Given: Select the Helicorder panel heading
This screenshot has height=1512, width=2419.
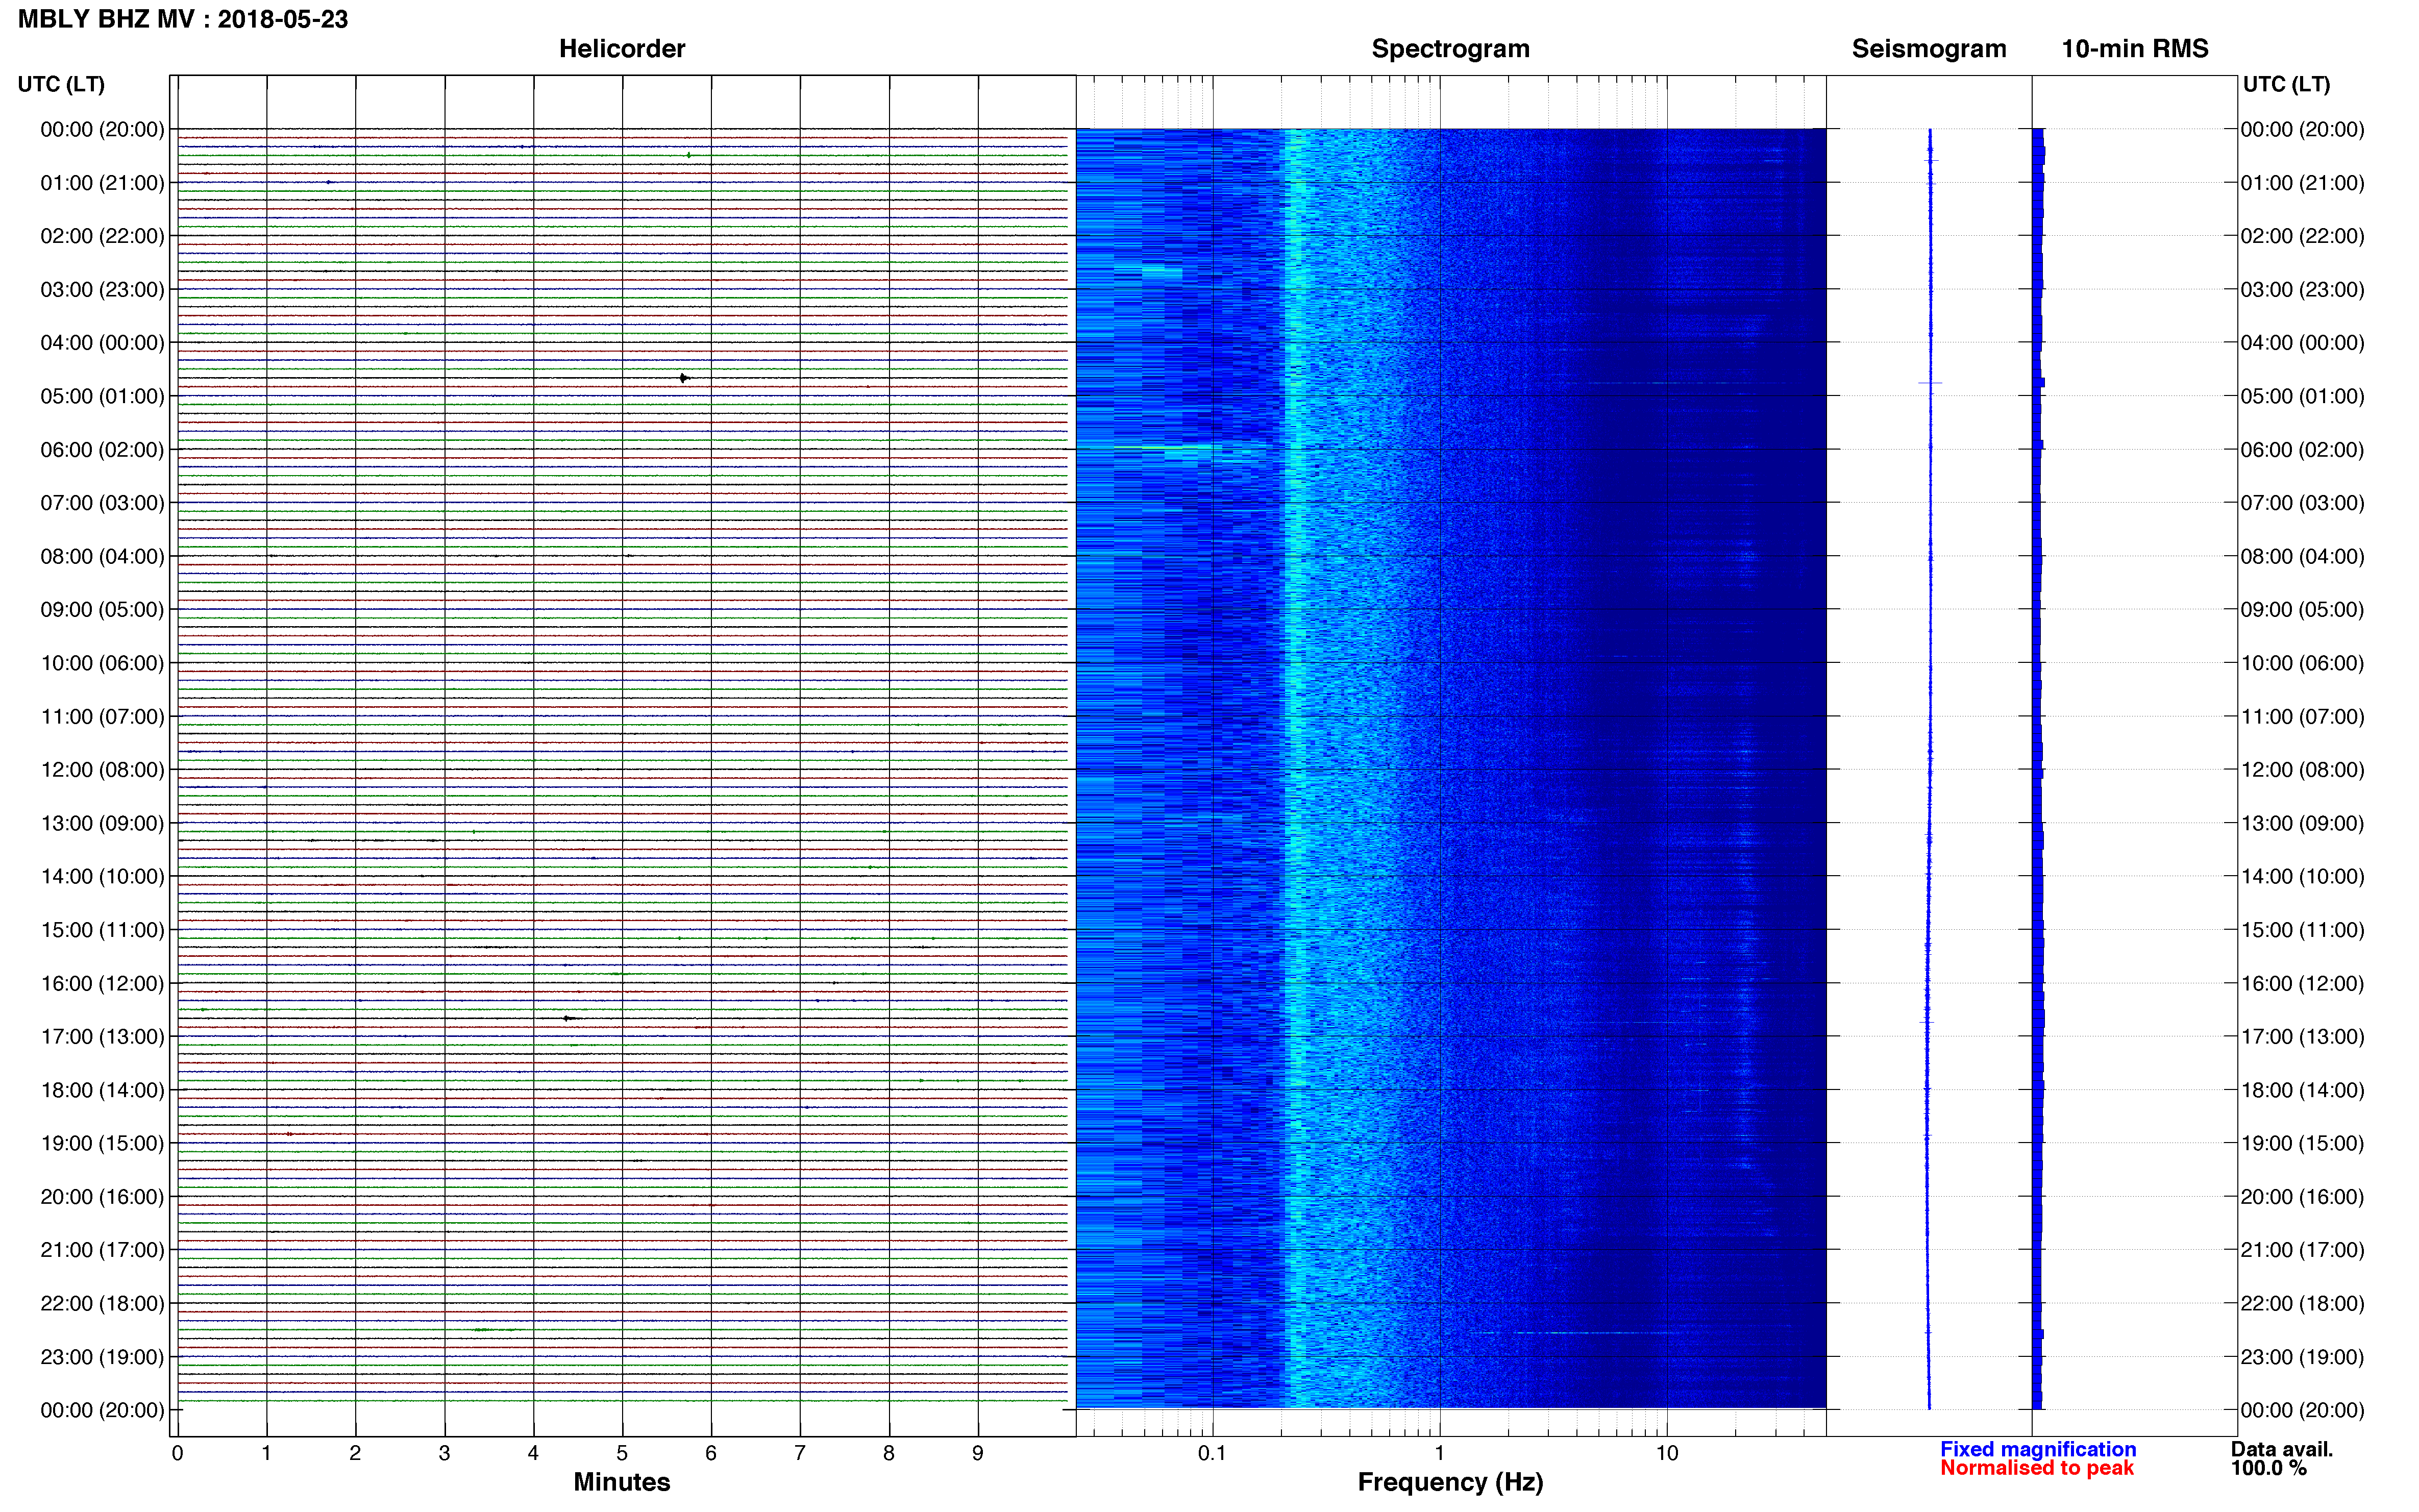Looking at the screenshot, I should pos(622,49).
